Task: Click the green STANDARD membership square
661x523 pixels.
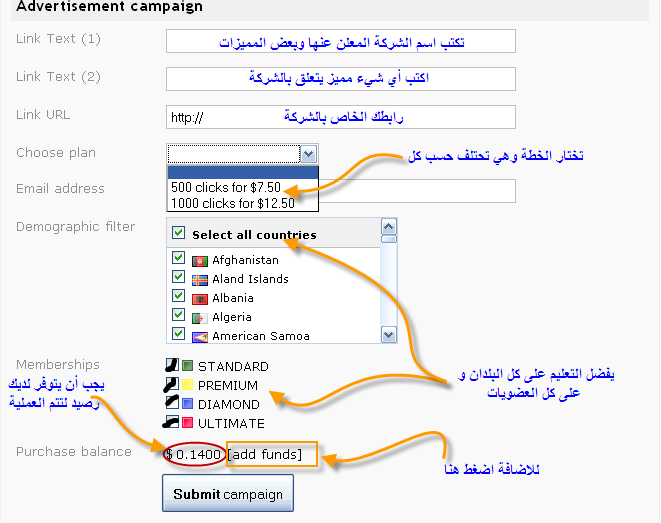Action: click(x=187, y=367)
